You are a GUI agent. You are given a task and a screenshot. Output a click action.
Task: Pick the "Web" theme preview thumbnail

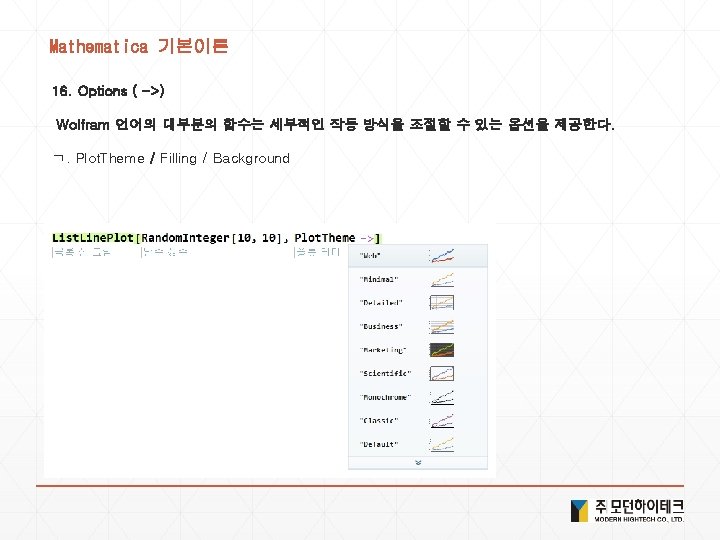[442, 256]
